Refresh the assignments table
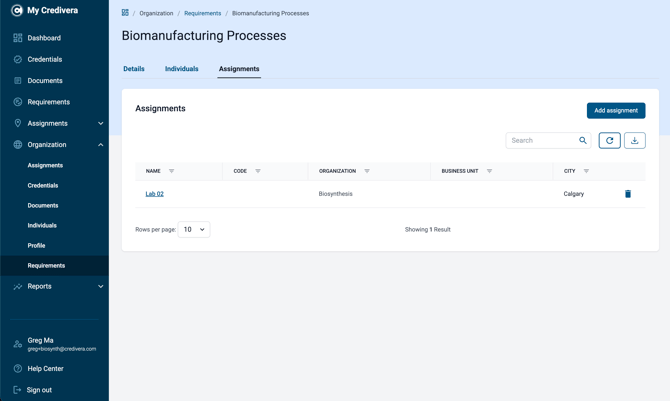The height and width of the screenshot is (401, 670). 609,140
